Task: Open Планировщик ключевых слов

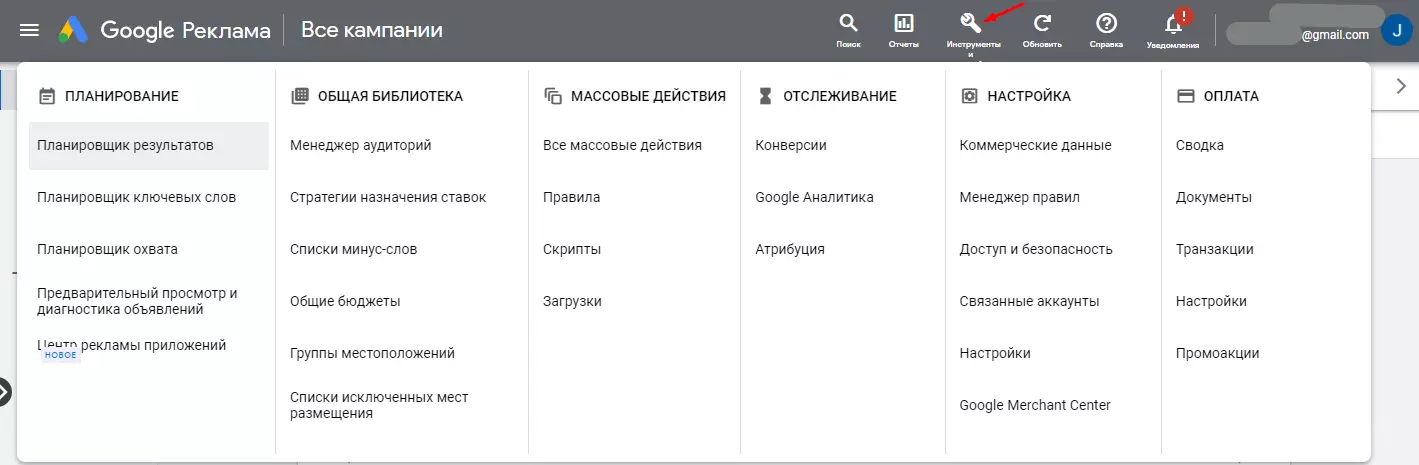Action: click(137, 197)
